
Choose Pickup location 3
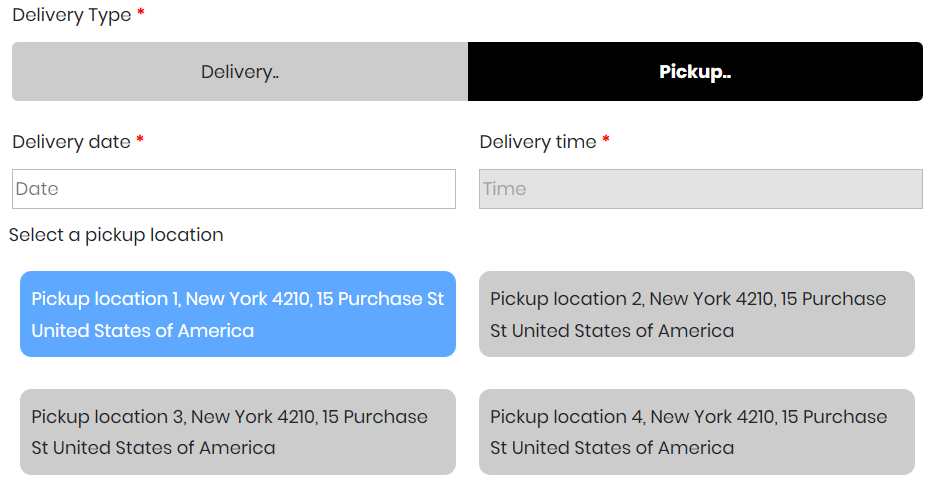[x=238, y=432]
